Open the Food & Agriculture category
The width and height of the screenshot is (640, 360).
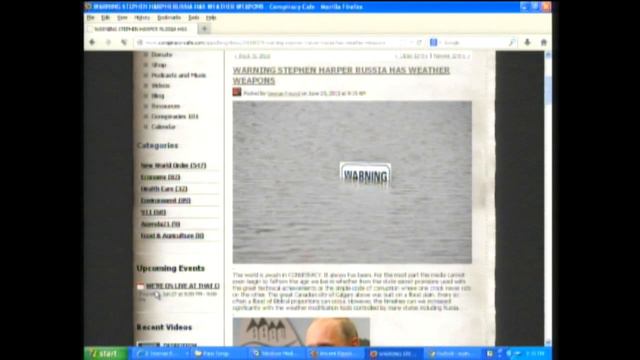click(172, 236)
